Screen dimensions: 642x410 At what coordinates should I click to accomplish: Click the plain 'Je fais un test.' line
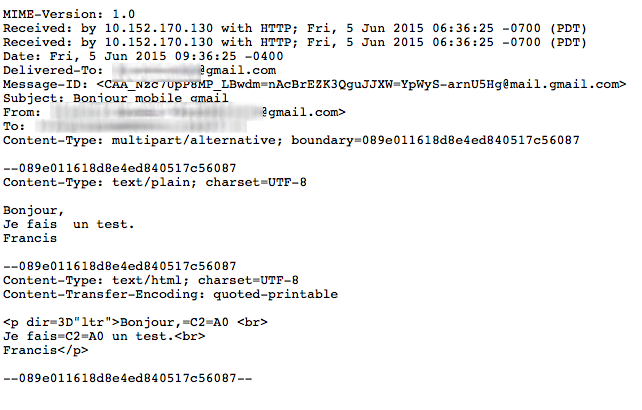coord(68,224)
